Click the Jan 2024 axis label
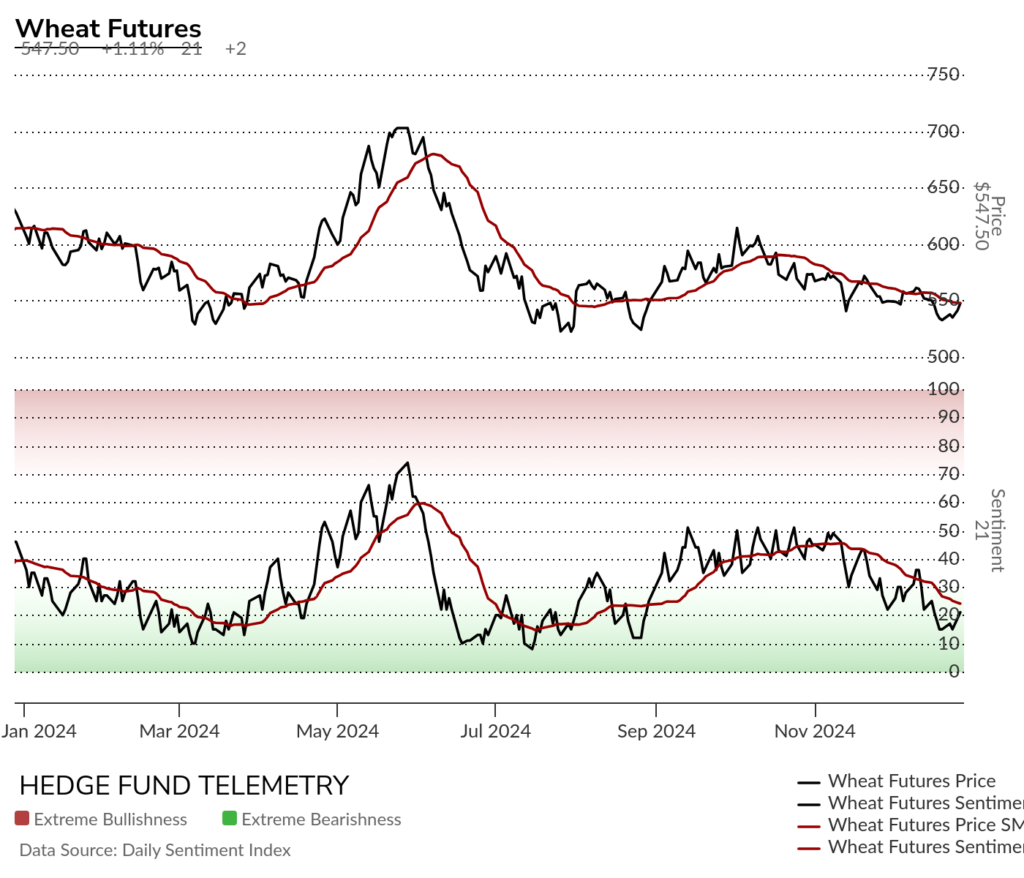The height and width of the screenshot is (878, 1024). [x=39, y=731]
